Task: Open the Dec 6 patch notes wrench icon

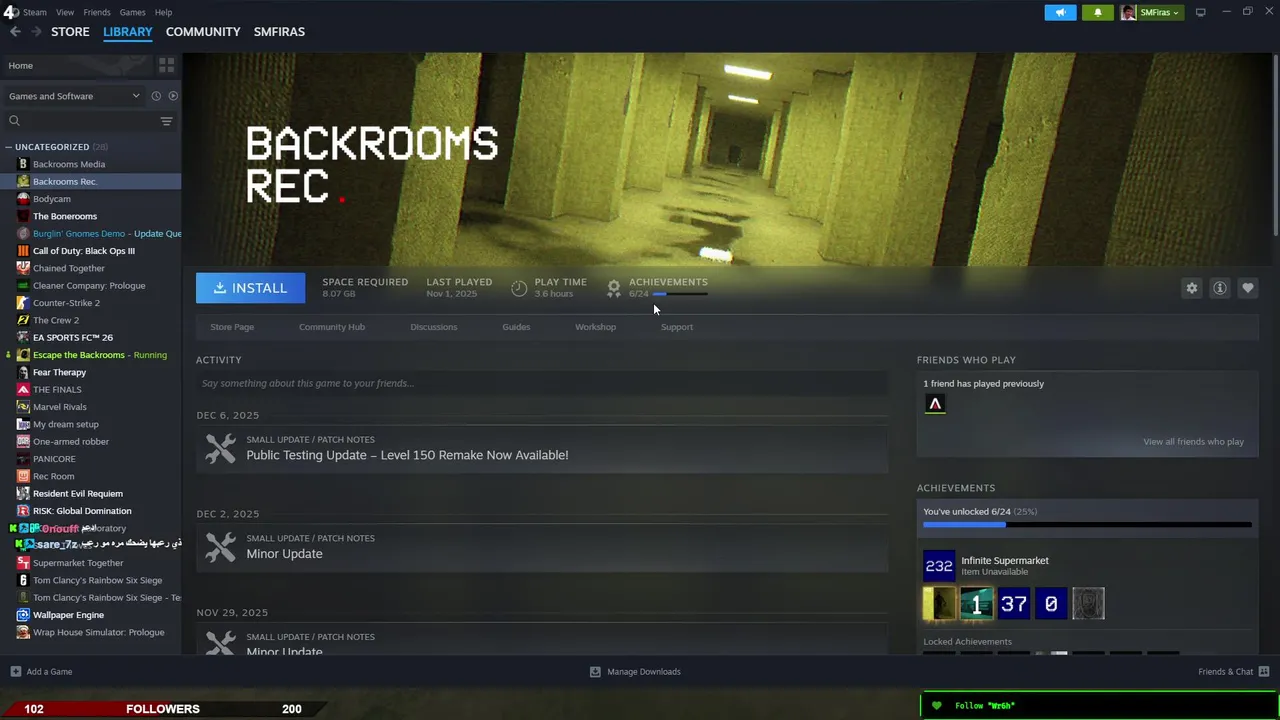Action: pos(220,448)
